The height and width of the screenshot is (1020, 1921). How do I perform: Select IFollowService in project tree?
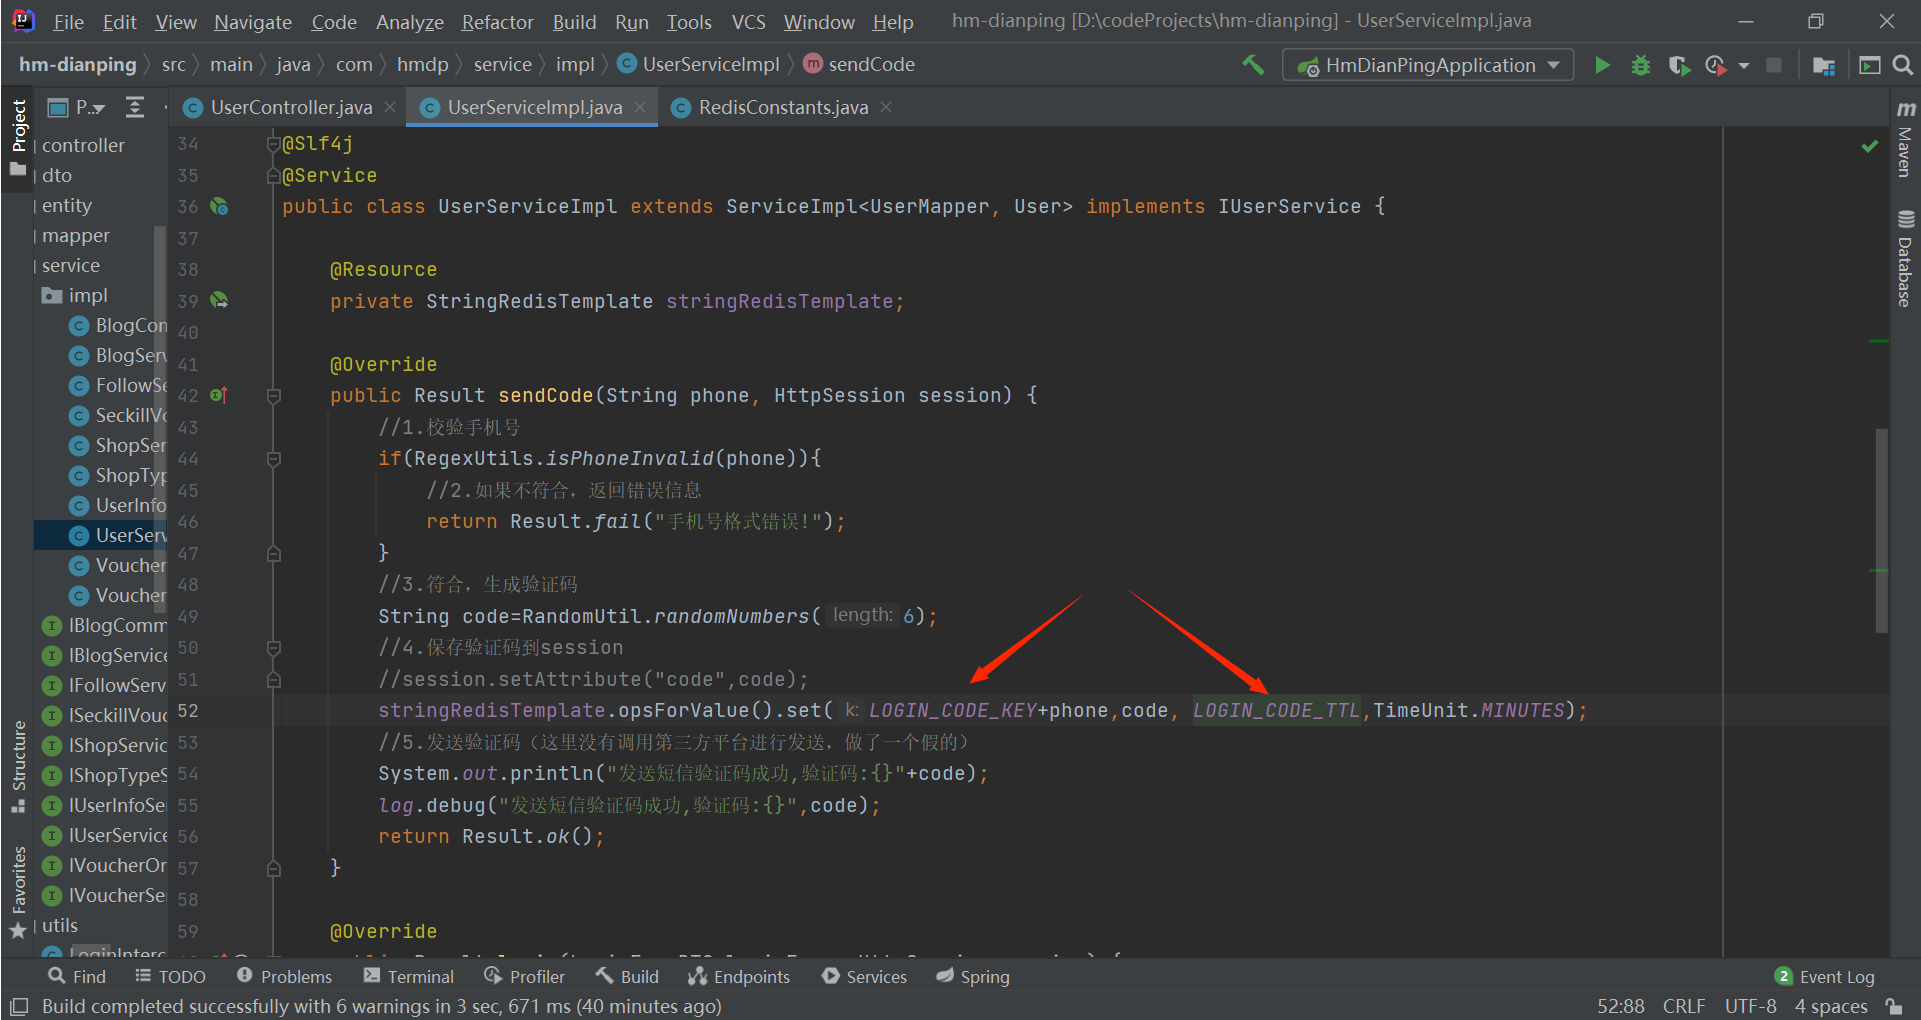click(105, 685)
